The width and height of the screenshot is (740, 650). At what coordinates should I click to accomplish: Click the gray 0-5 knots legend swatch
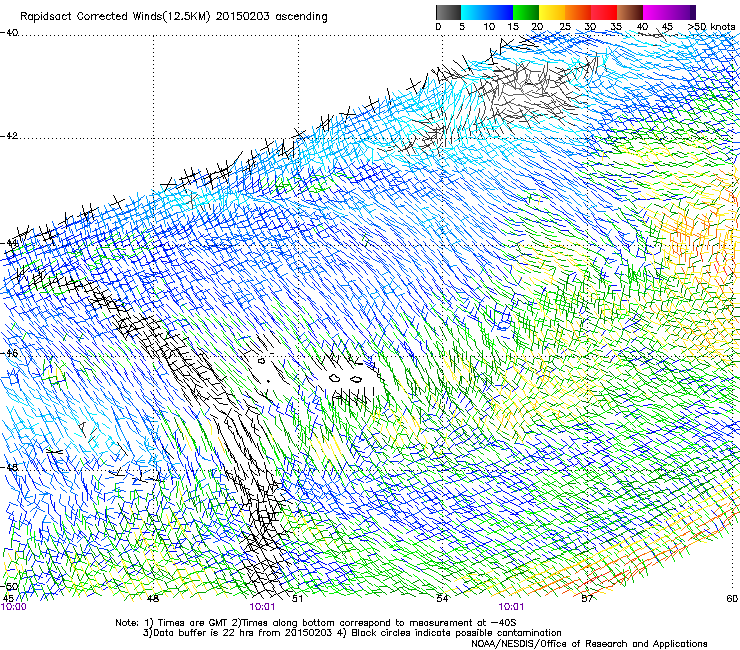448,12
